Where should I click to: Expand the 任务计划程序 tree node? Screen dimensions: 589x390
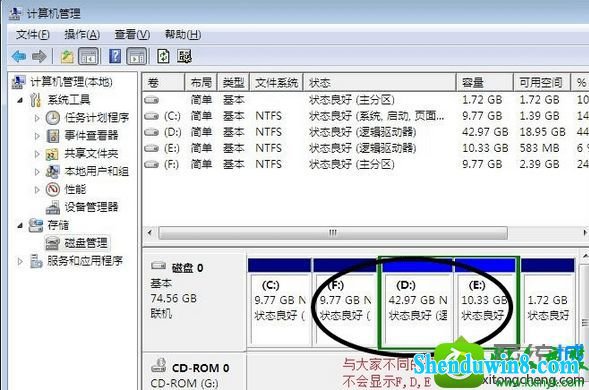37,118
